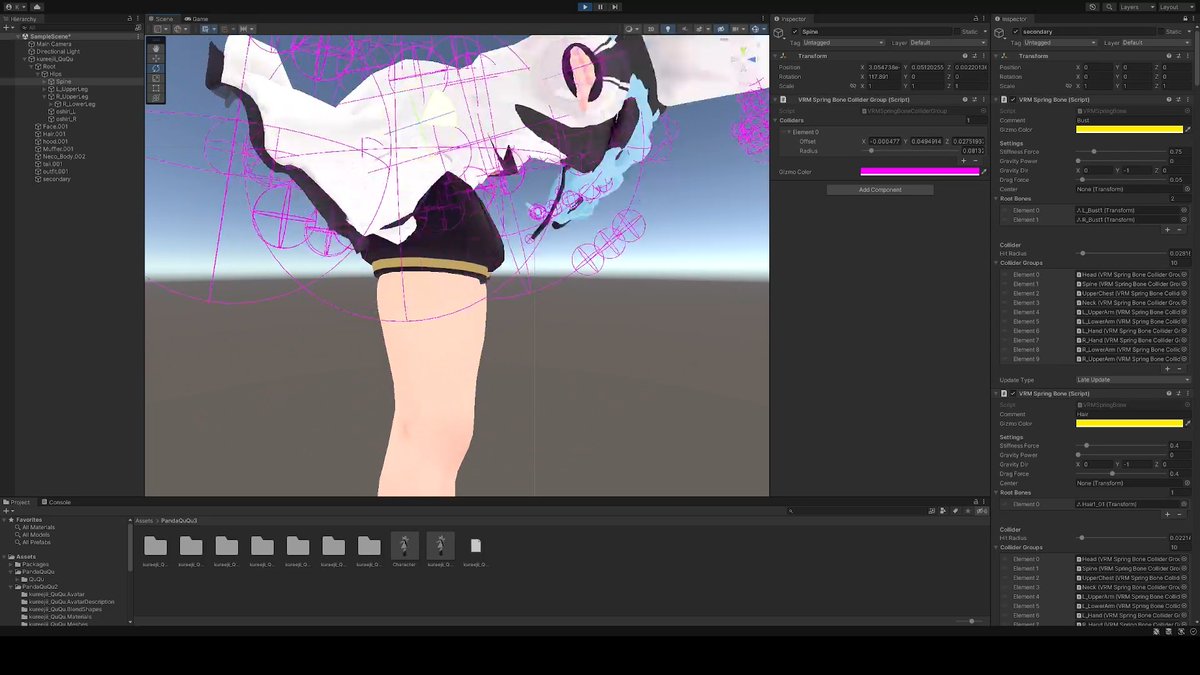Click plus button to add a collider element
Image resolution: width=1200 pixels, height=675 pixels.
(x=964, y=161)
